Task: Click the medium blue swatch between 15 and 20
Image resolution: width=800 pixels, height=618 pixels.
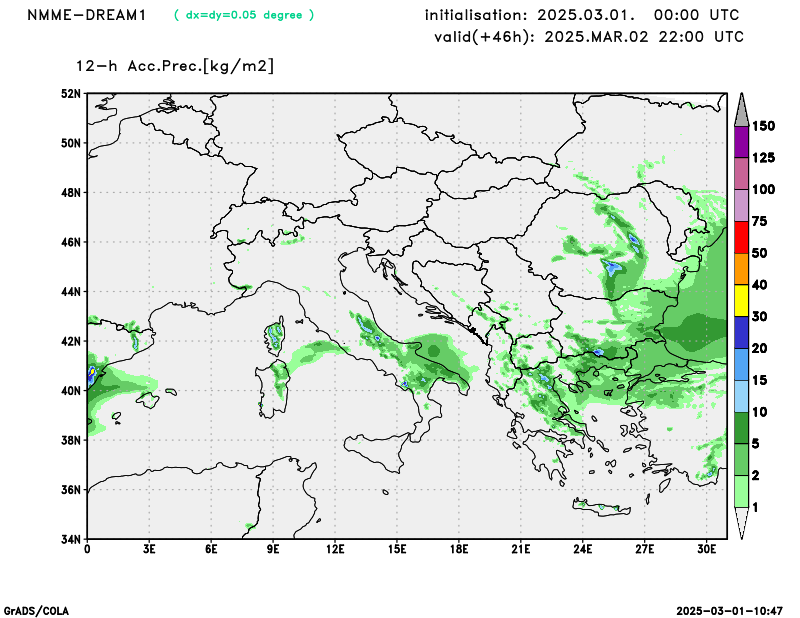Action: [x=741, y=364]
